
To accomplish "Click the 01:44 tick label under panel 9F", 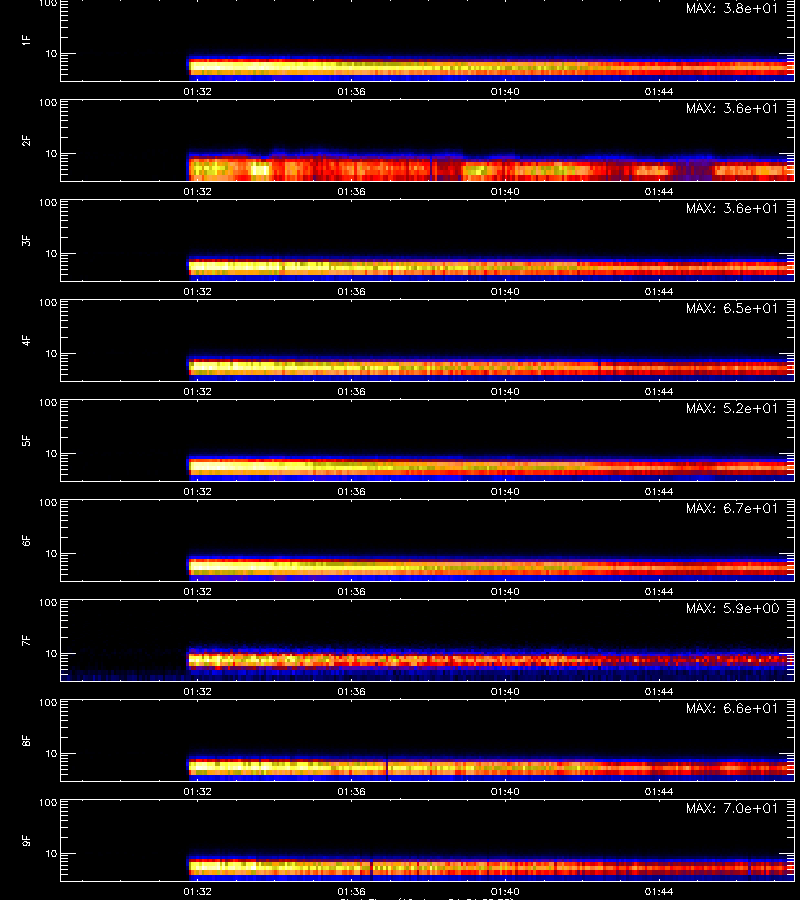I will 659,891.
